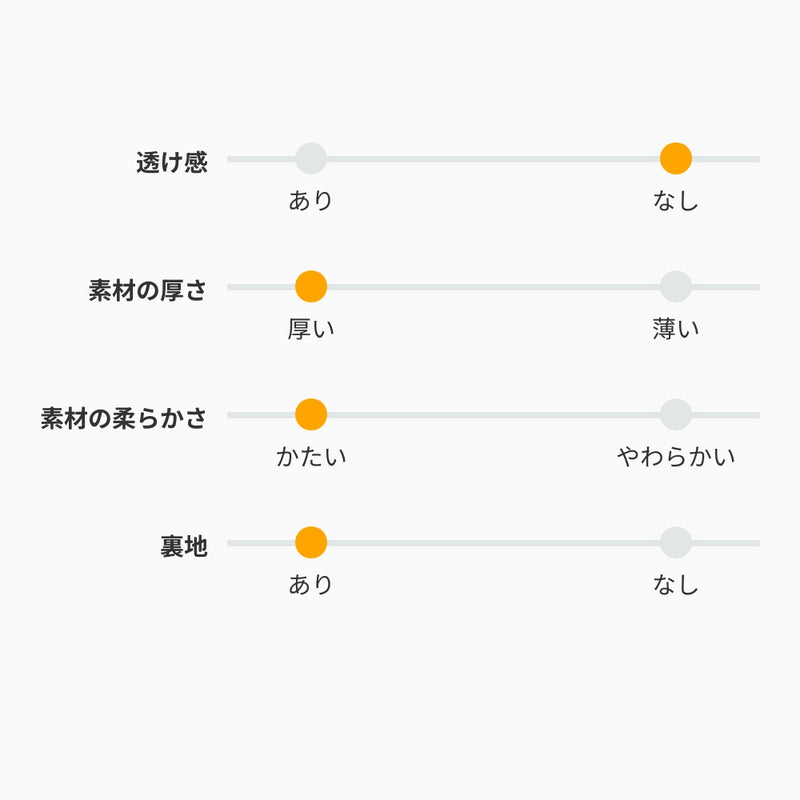Screen dimensions: 800x800
Task: Click the middle of the 透け感 slider track
Action: [x=493, y=159]
